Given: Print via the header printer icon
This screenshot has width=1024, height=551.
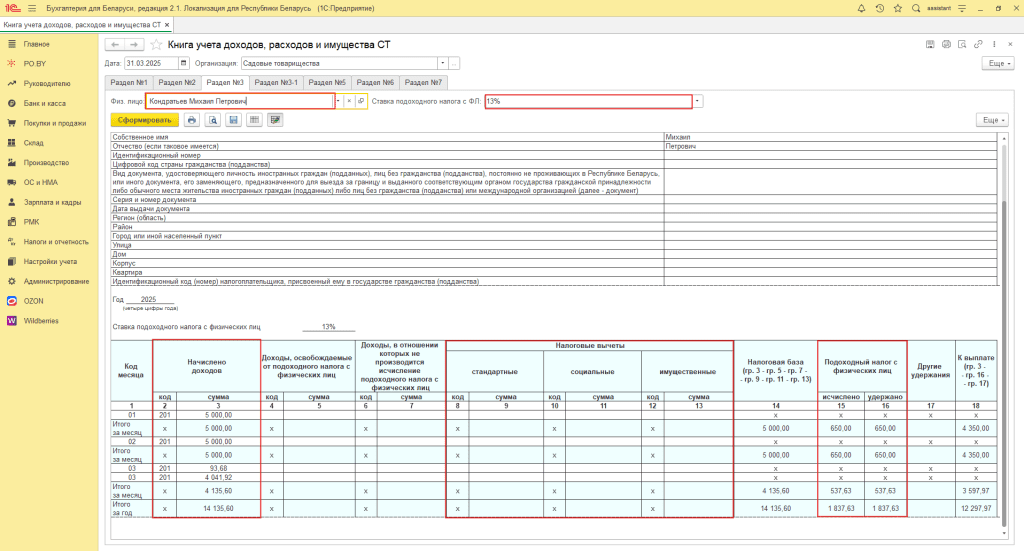Looking at the screenshot, I should point(946,44).
